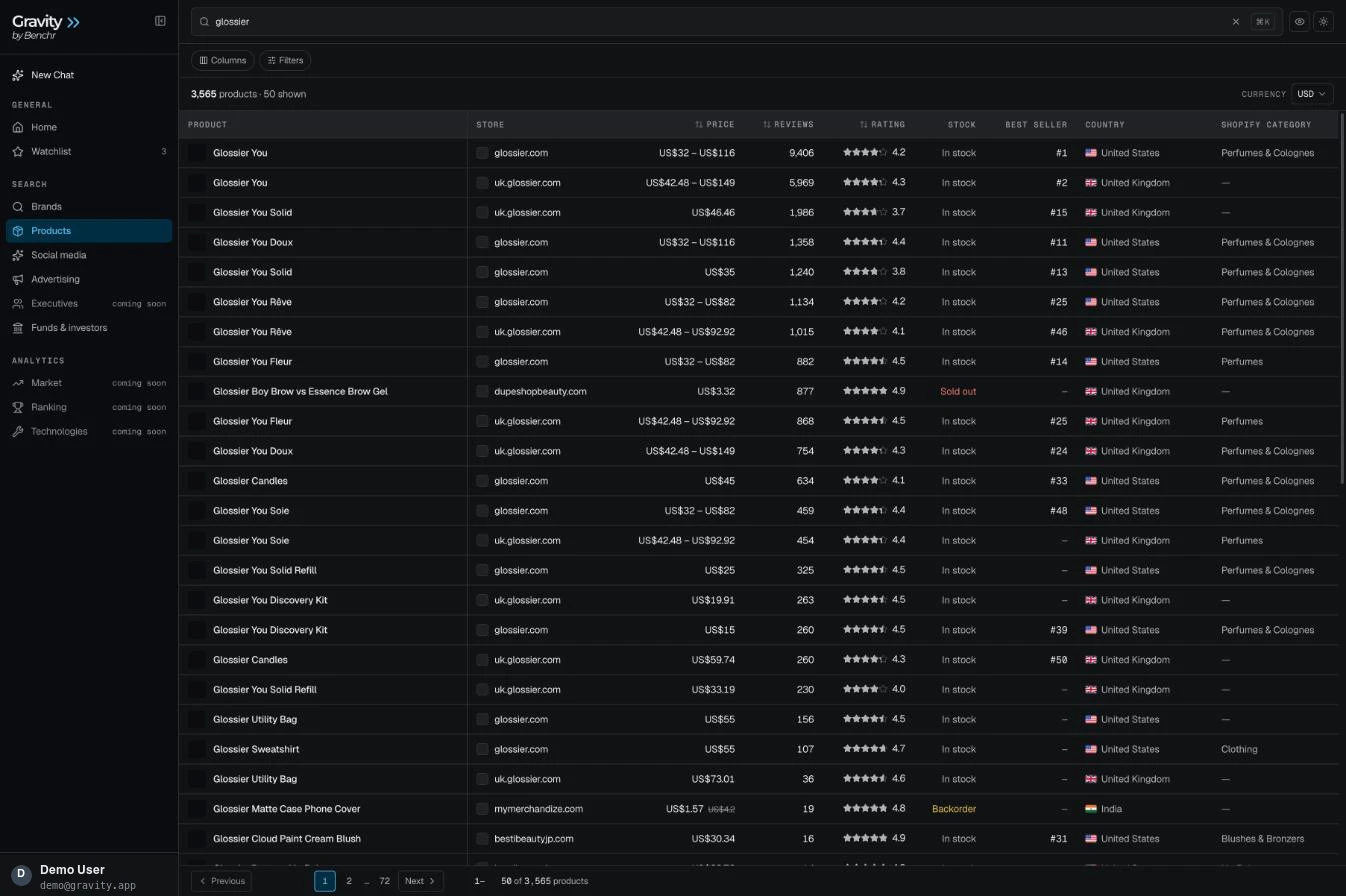Click the Blushes & Bronzers category cell

point(1263,839)
